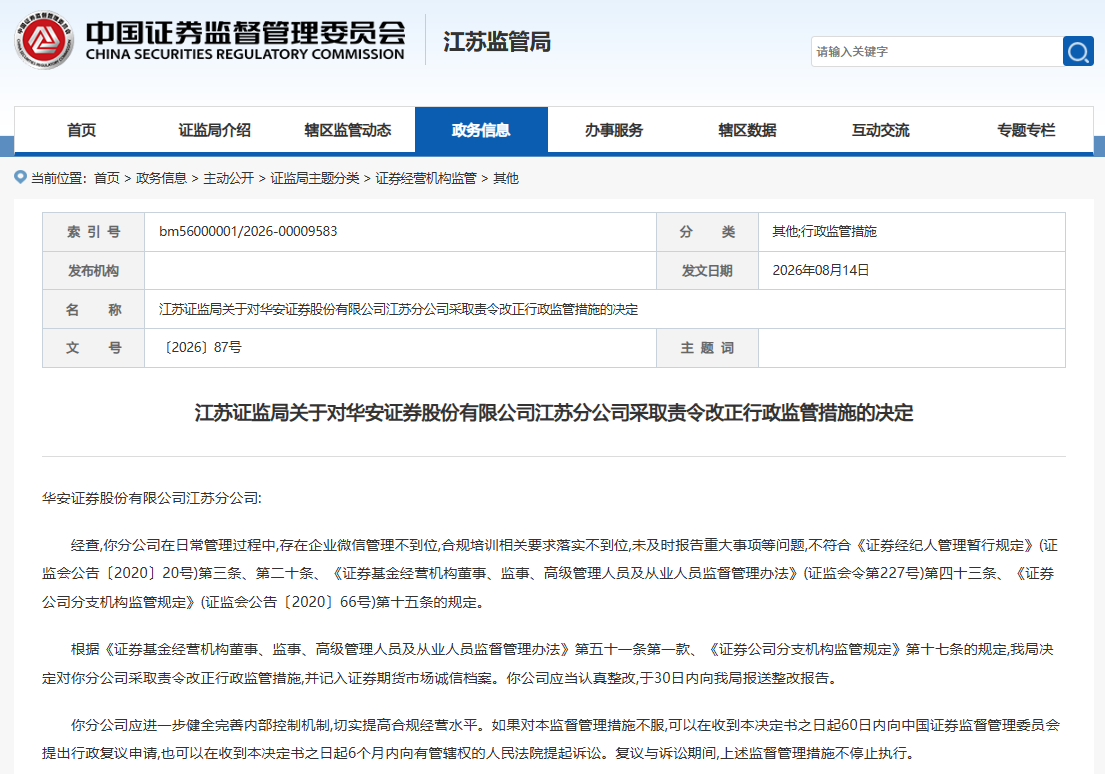
Task: Click the 江苏监管局 header title
Action: tap(497, 42)
